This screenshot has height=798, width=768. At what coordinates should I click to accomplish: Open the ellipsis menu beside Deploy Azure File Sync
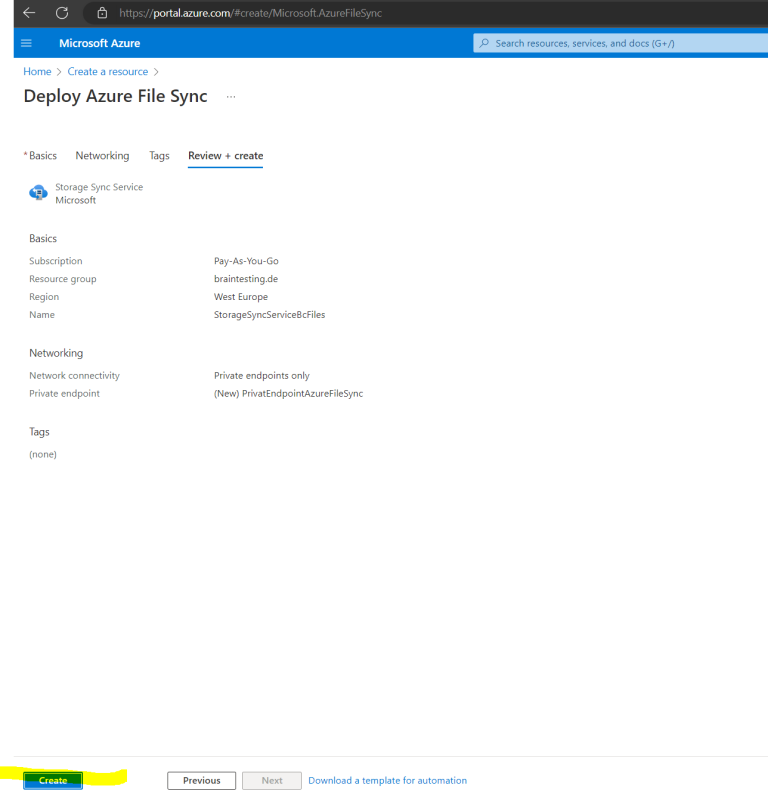point(231,96)
